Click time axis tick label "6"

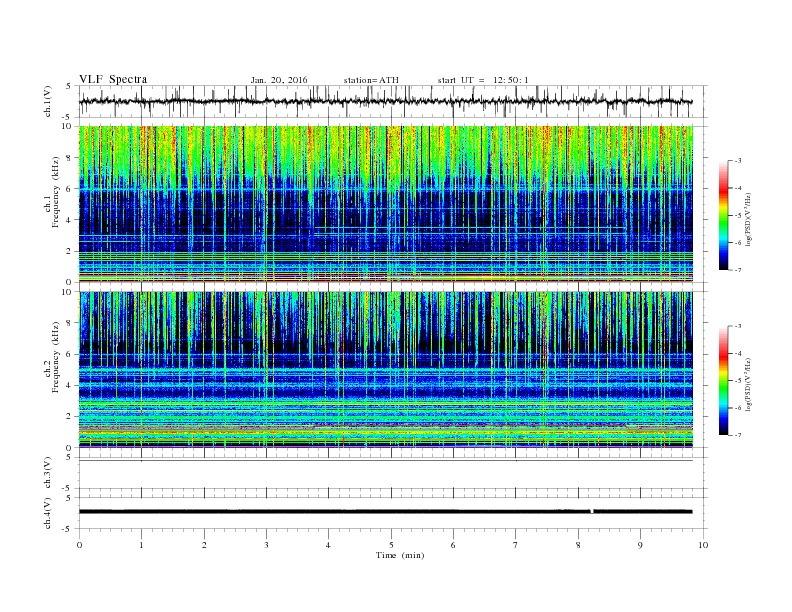click(x=453, y=545)
